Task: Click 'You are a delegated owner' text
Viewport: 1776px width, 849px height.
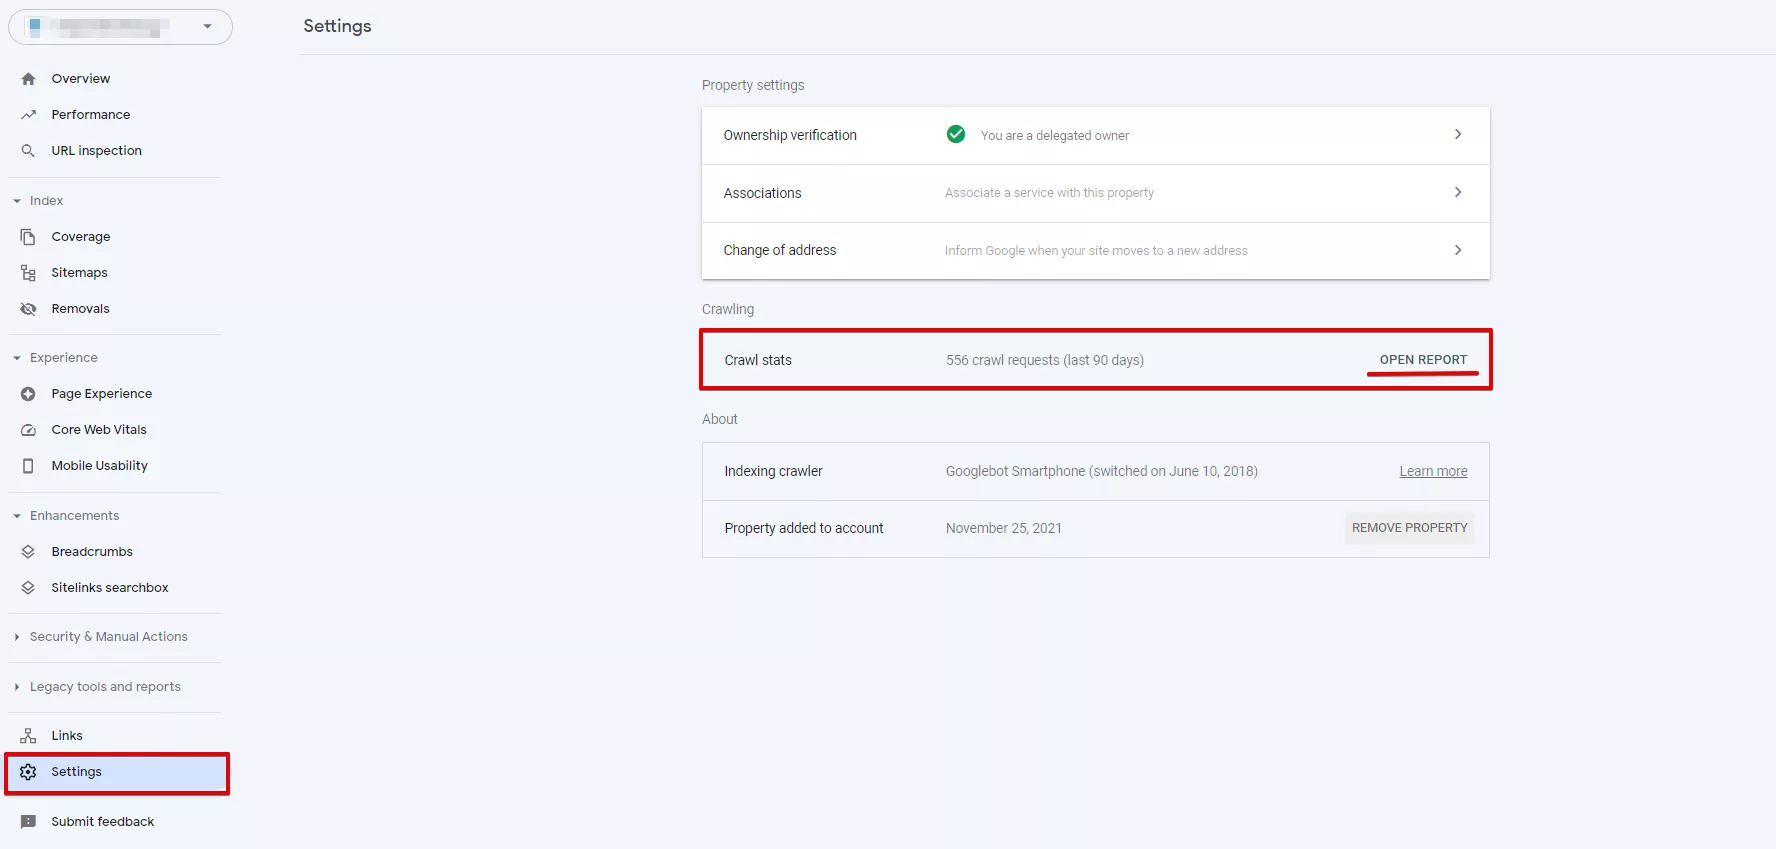Action: [x=1055, y=136]
